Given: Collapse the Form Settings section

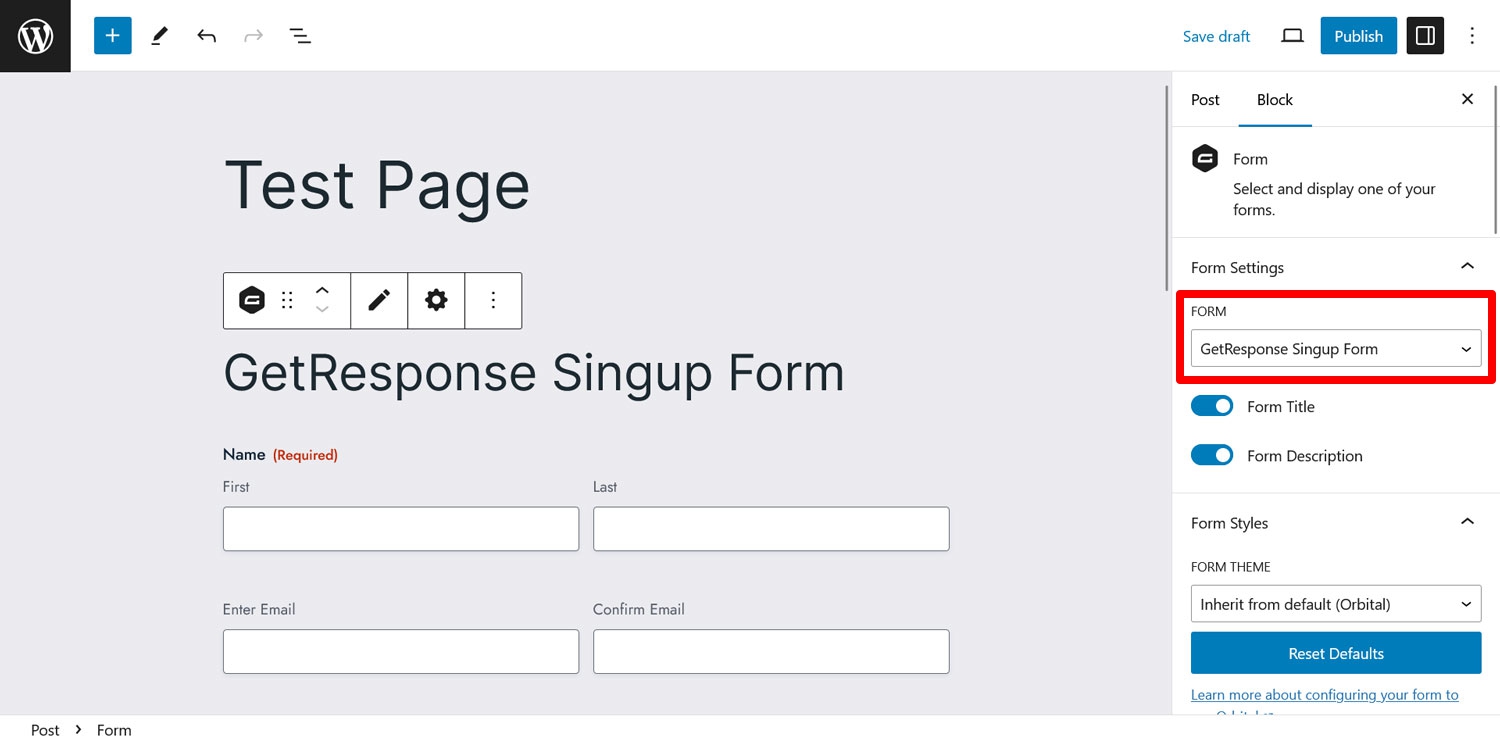Looking at the screenshot, I should click(x=1467, y=267).
